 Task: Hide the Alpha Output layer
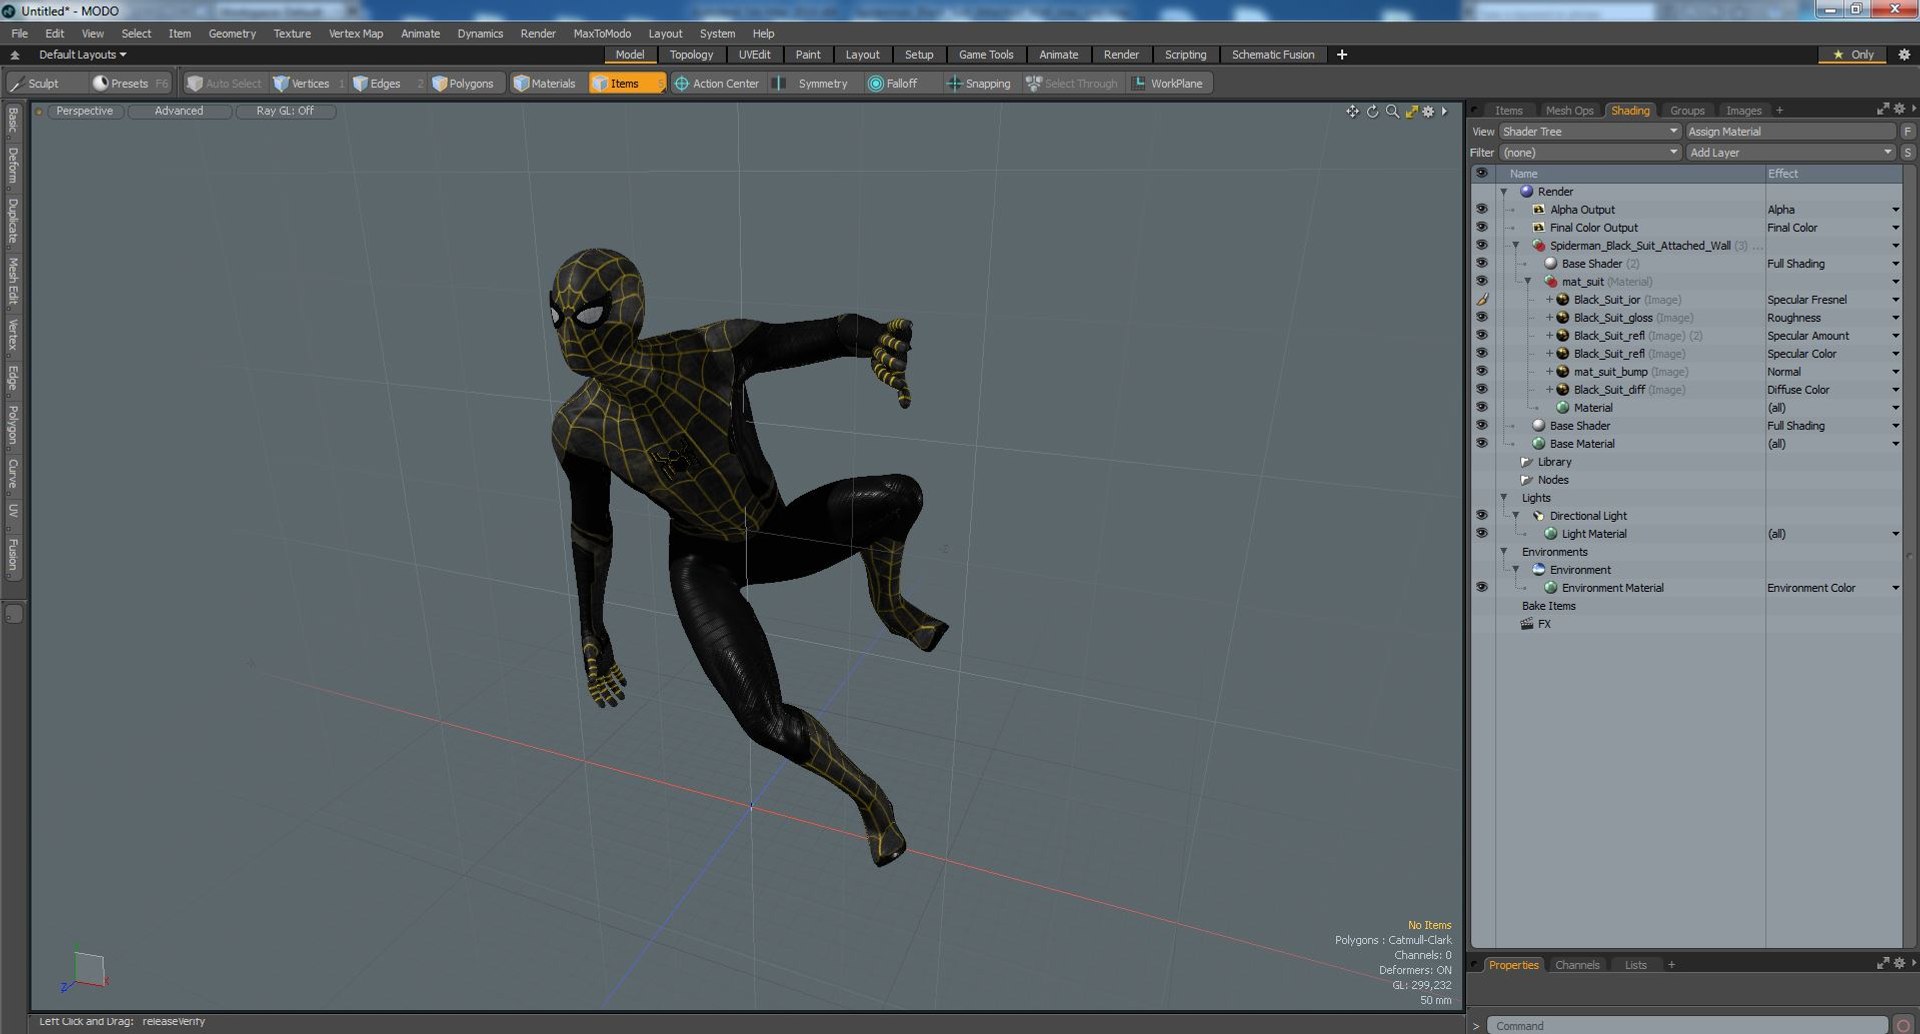click(x=1482, y=209)
